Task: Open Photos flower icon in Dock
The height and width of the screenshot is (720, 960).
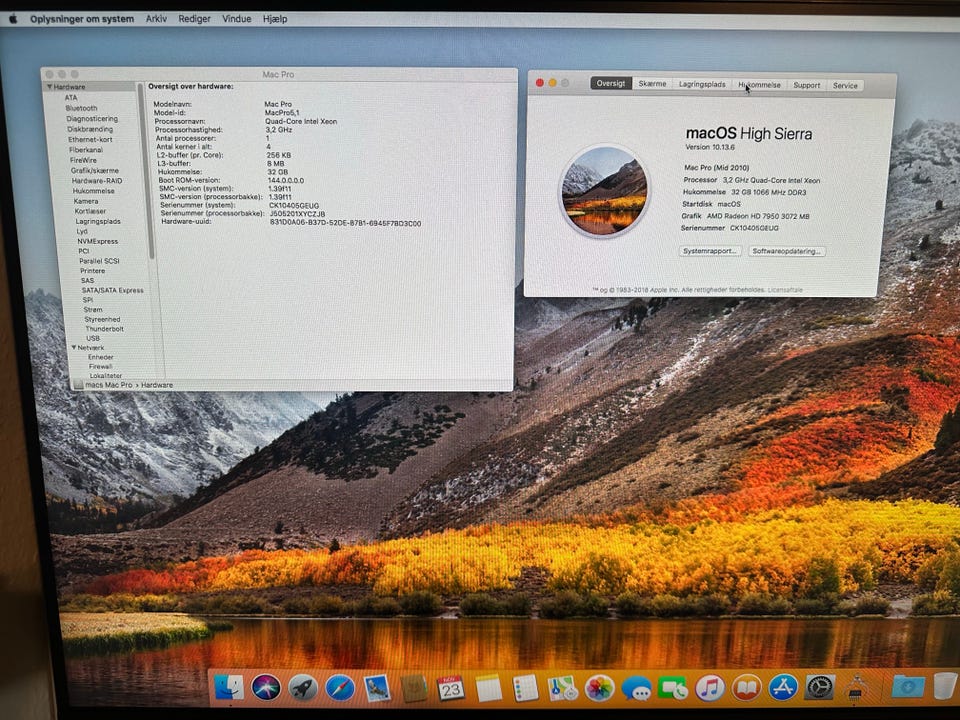Action: 599,689
